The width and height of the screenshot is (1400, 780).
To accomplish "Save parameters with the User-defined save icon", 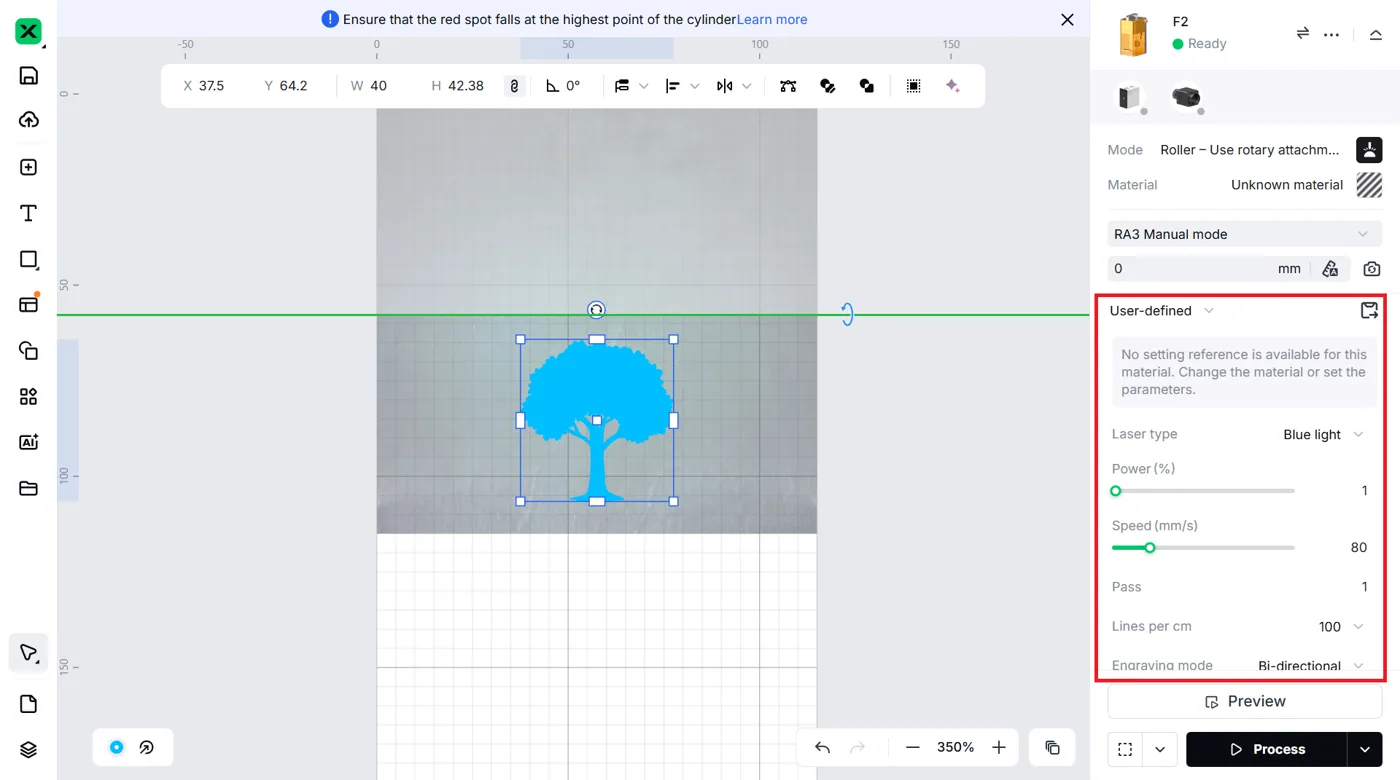I will [x=1369, y=311].
